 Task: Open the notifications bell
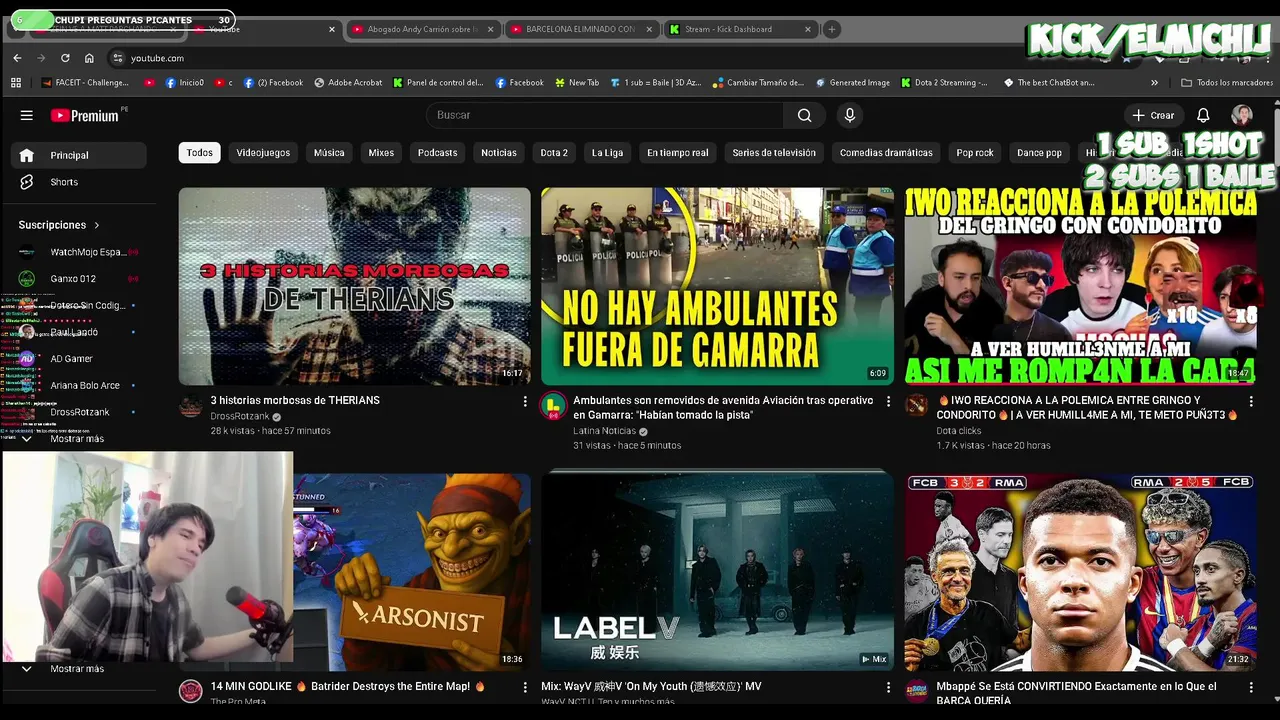click(1203, 115)
